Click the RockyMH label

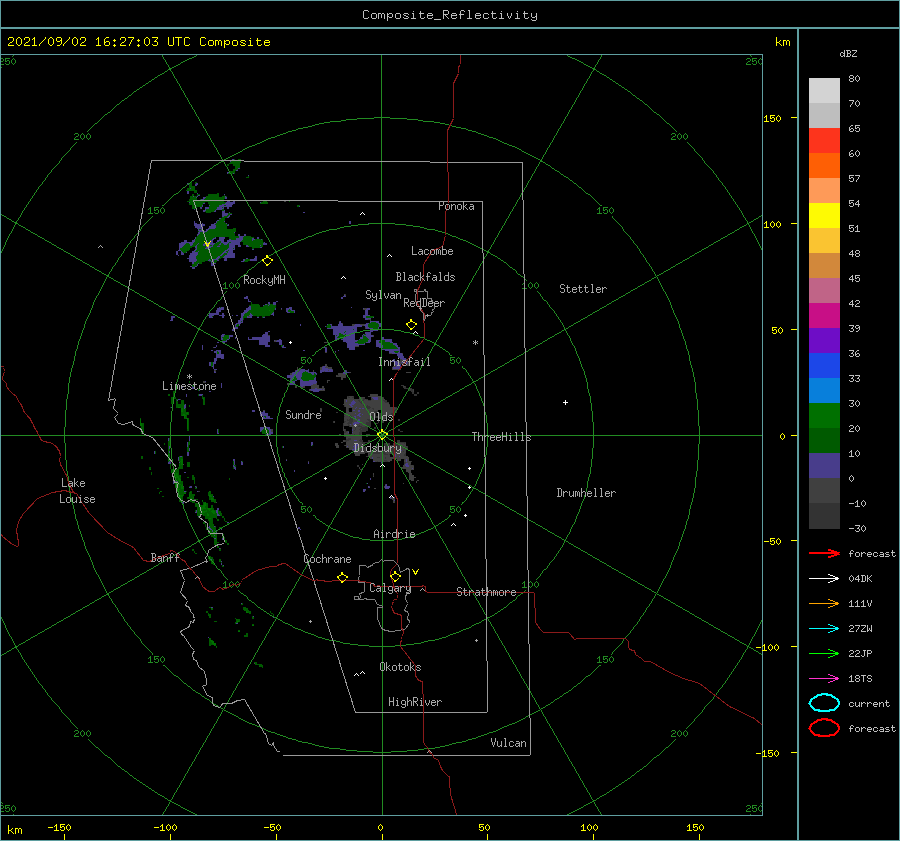(264, 280)
